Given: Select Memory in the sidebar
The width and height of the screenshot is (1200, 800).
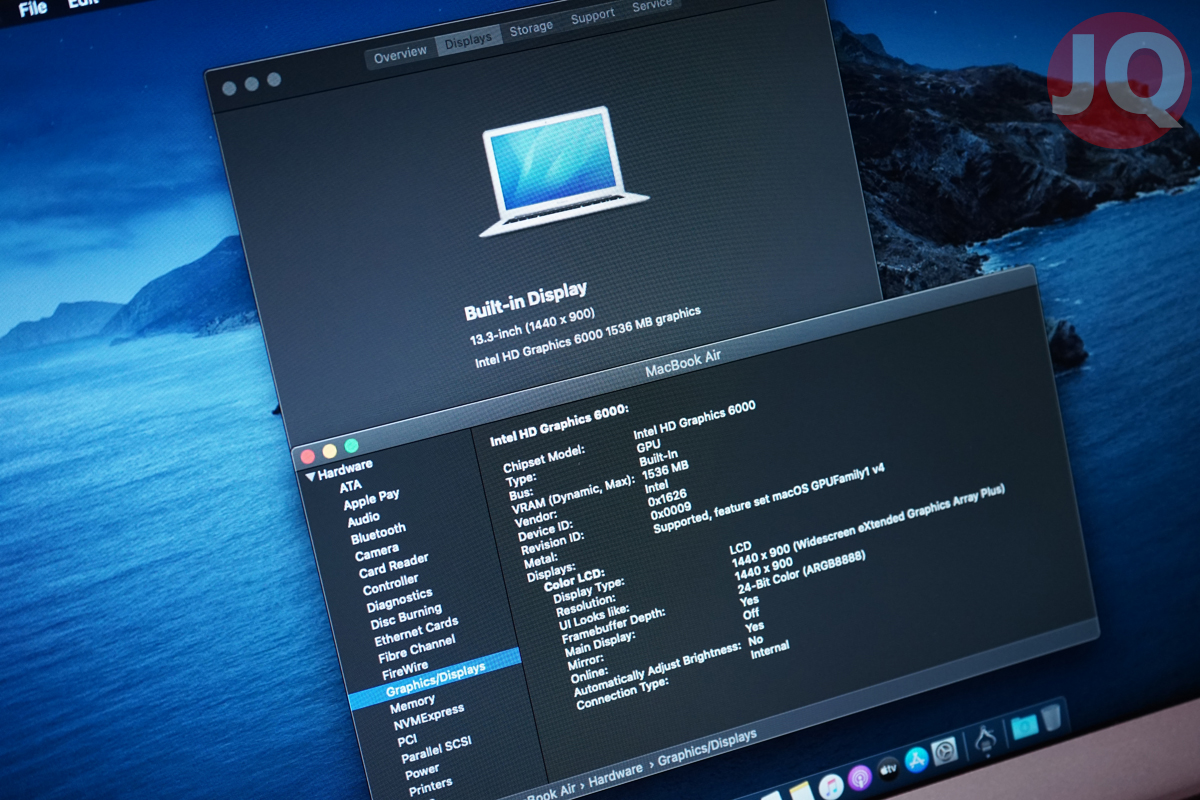Looking at the screenshot, I should pos(412,702).
